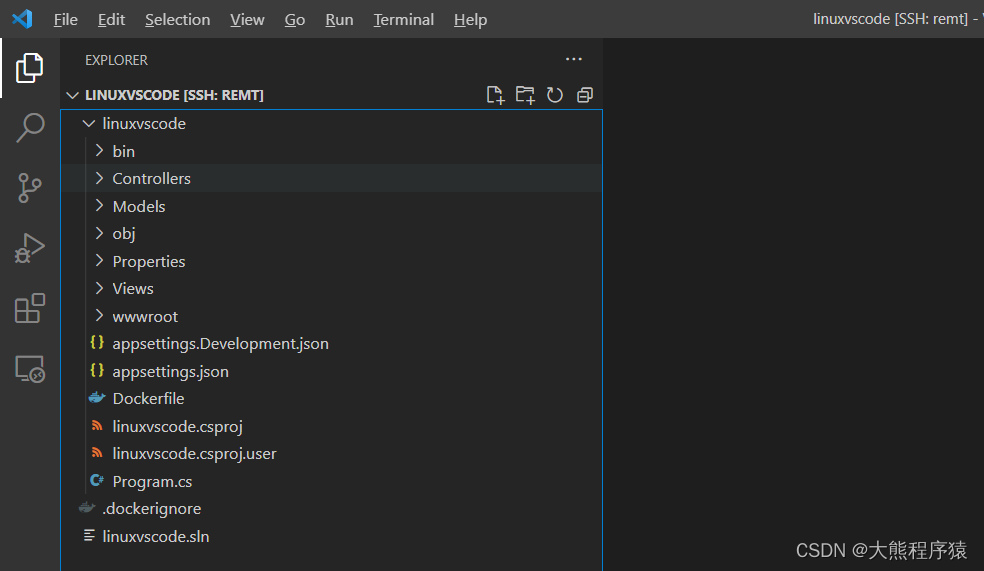Viewport: 984px width, 571px height.
Task: Collapse the linuxvscode root folder
Action: pos(89,124)
